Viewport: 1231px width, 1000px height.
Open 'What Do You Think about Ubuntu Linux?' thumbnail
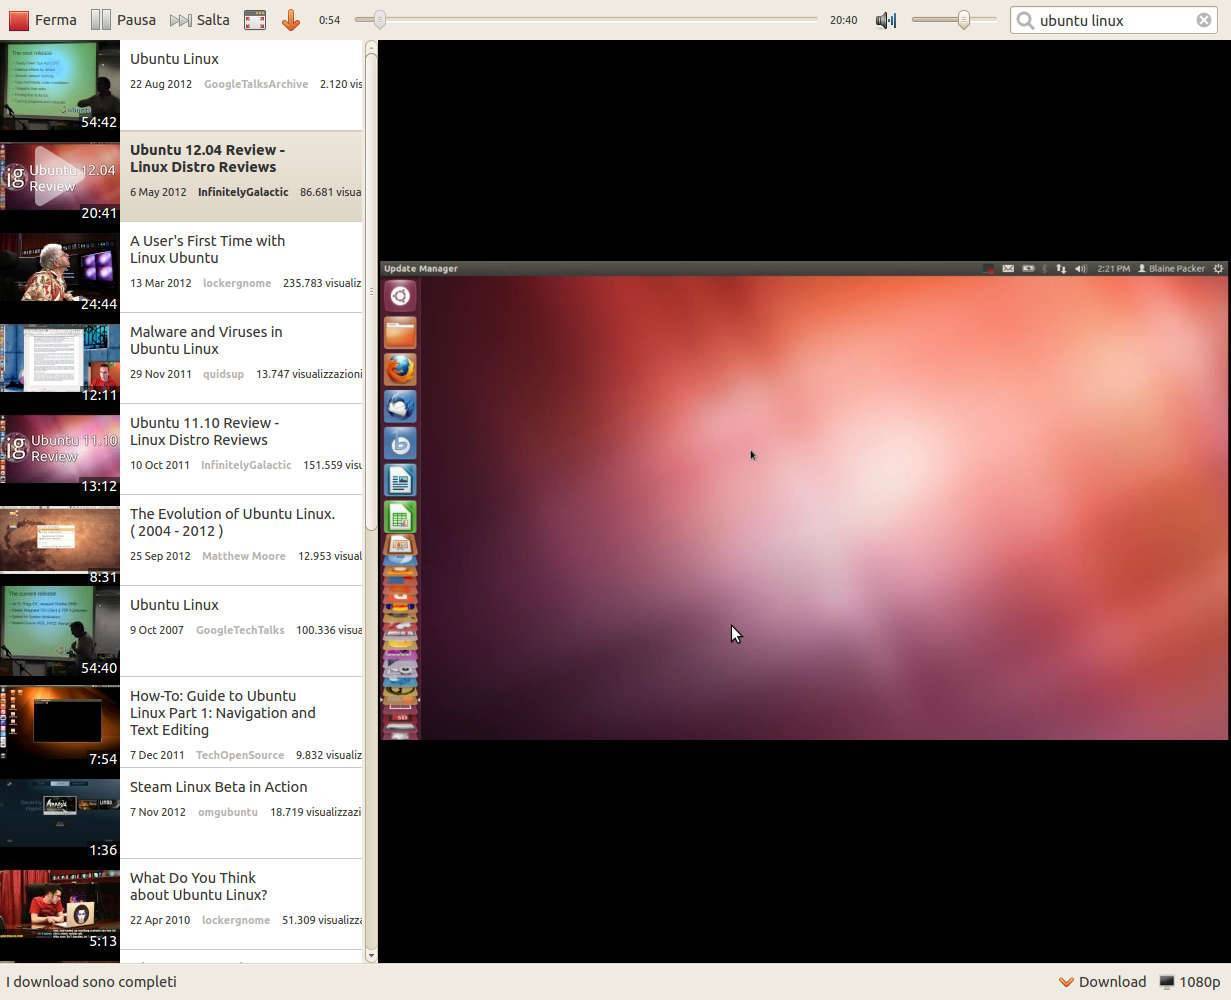[x=60, y=905]
